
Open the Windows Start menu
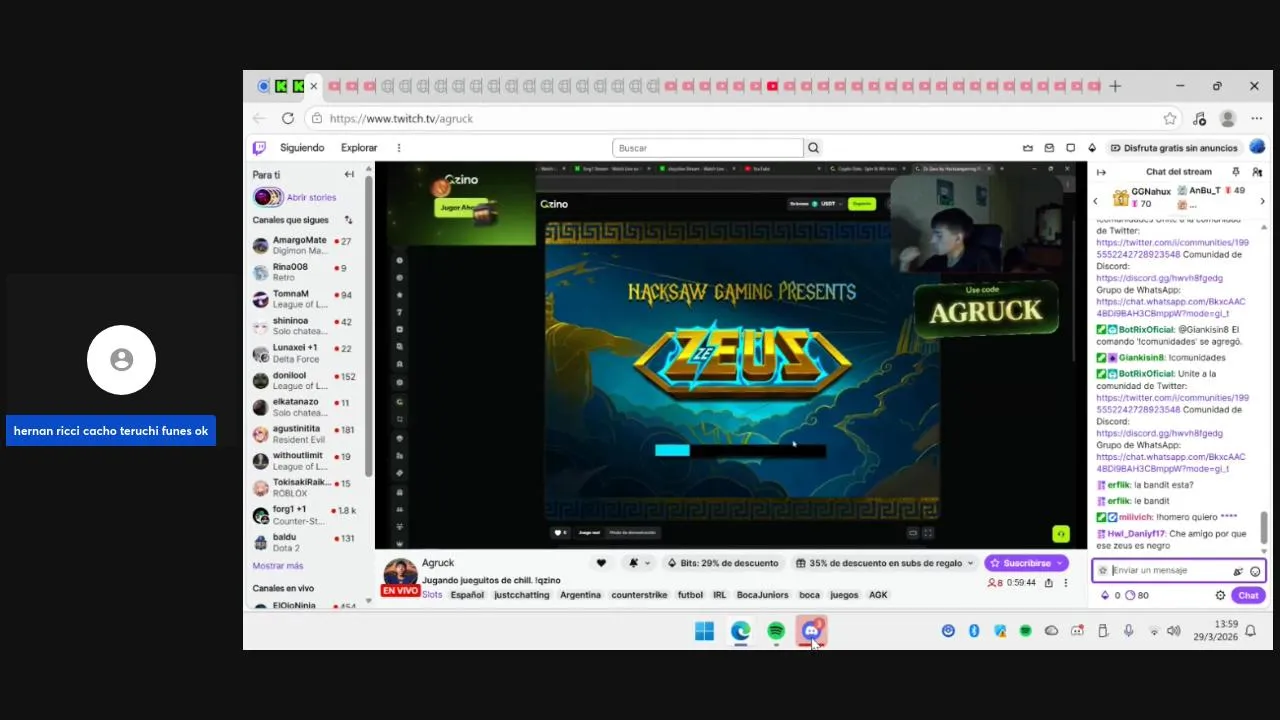[705, 631]
